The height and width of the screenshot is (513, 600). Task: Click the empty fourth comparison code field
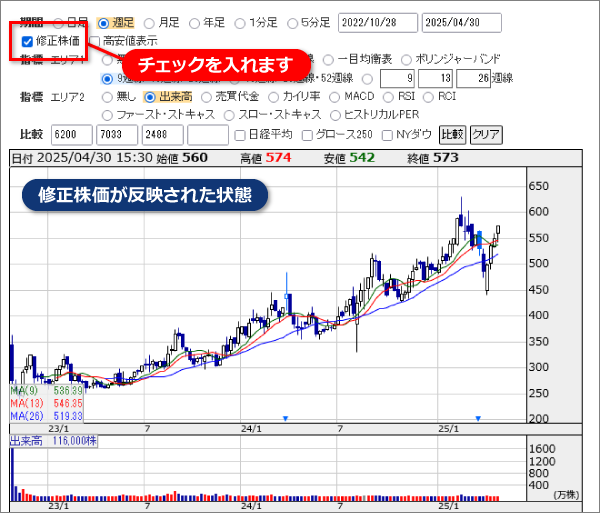[208, 135]
